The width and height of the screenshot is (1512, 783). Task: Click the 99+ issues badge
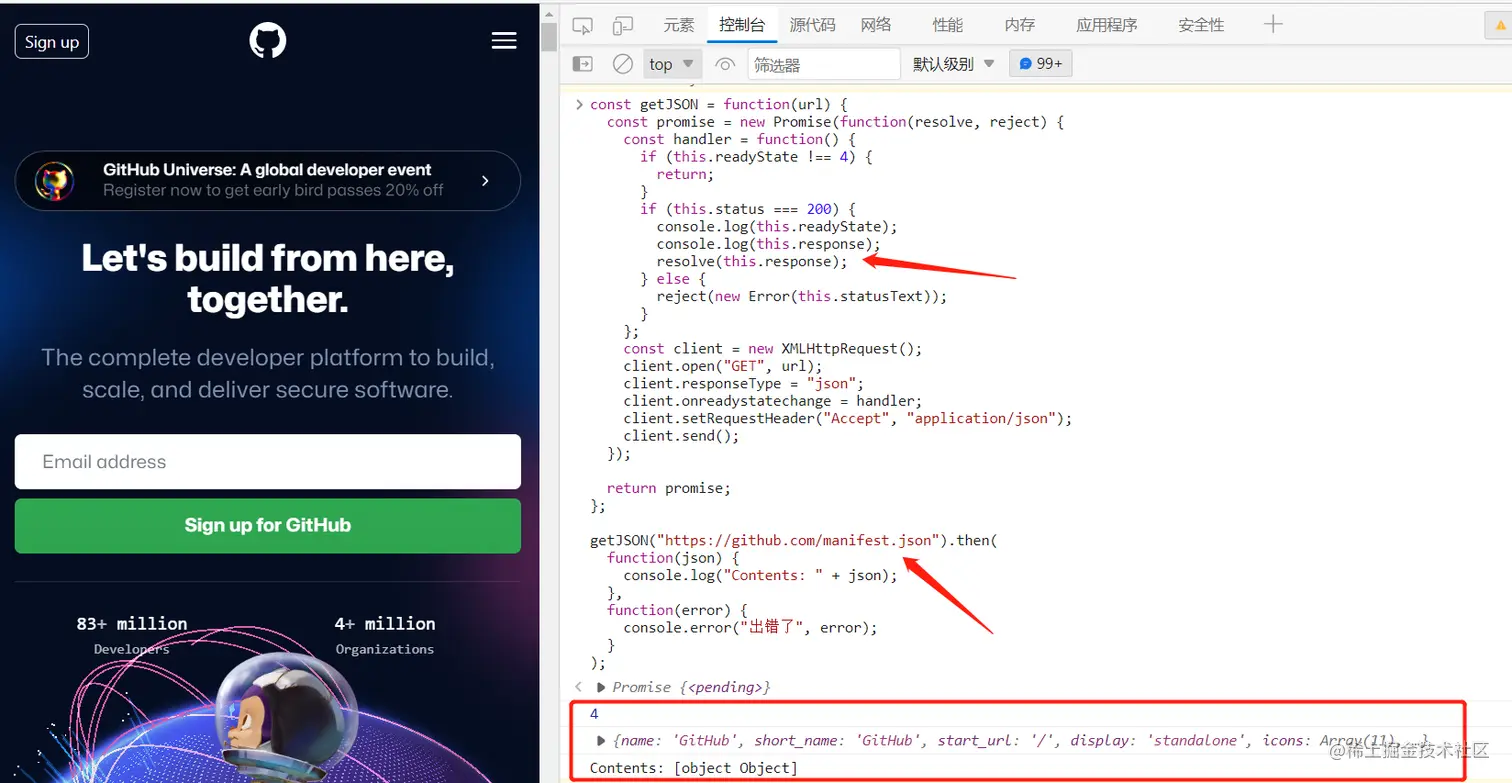(1040, 64)
